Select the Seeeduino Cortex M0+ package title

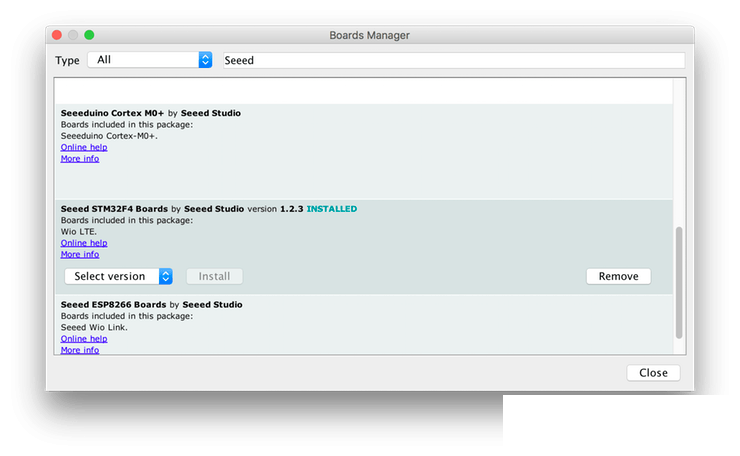(x=112, y=113)
